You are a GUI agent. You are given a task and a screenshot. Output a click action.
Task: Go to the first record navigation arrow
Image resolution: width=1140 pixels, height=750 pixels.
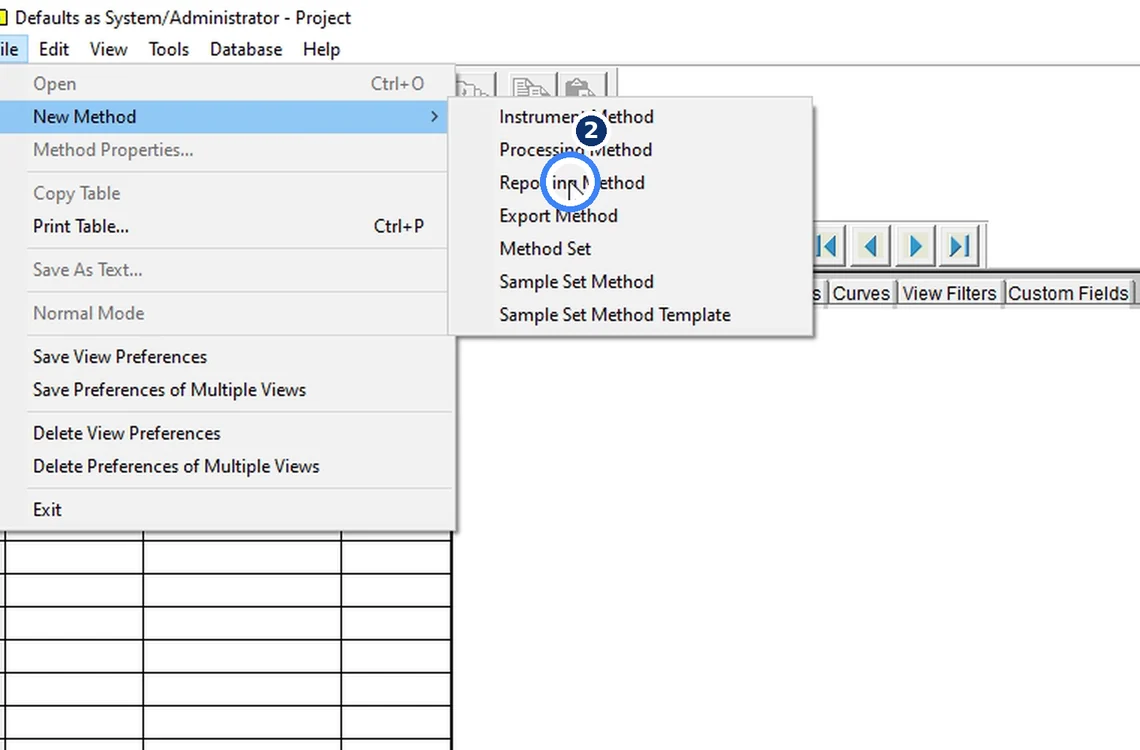[x=828, y=246]
